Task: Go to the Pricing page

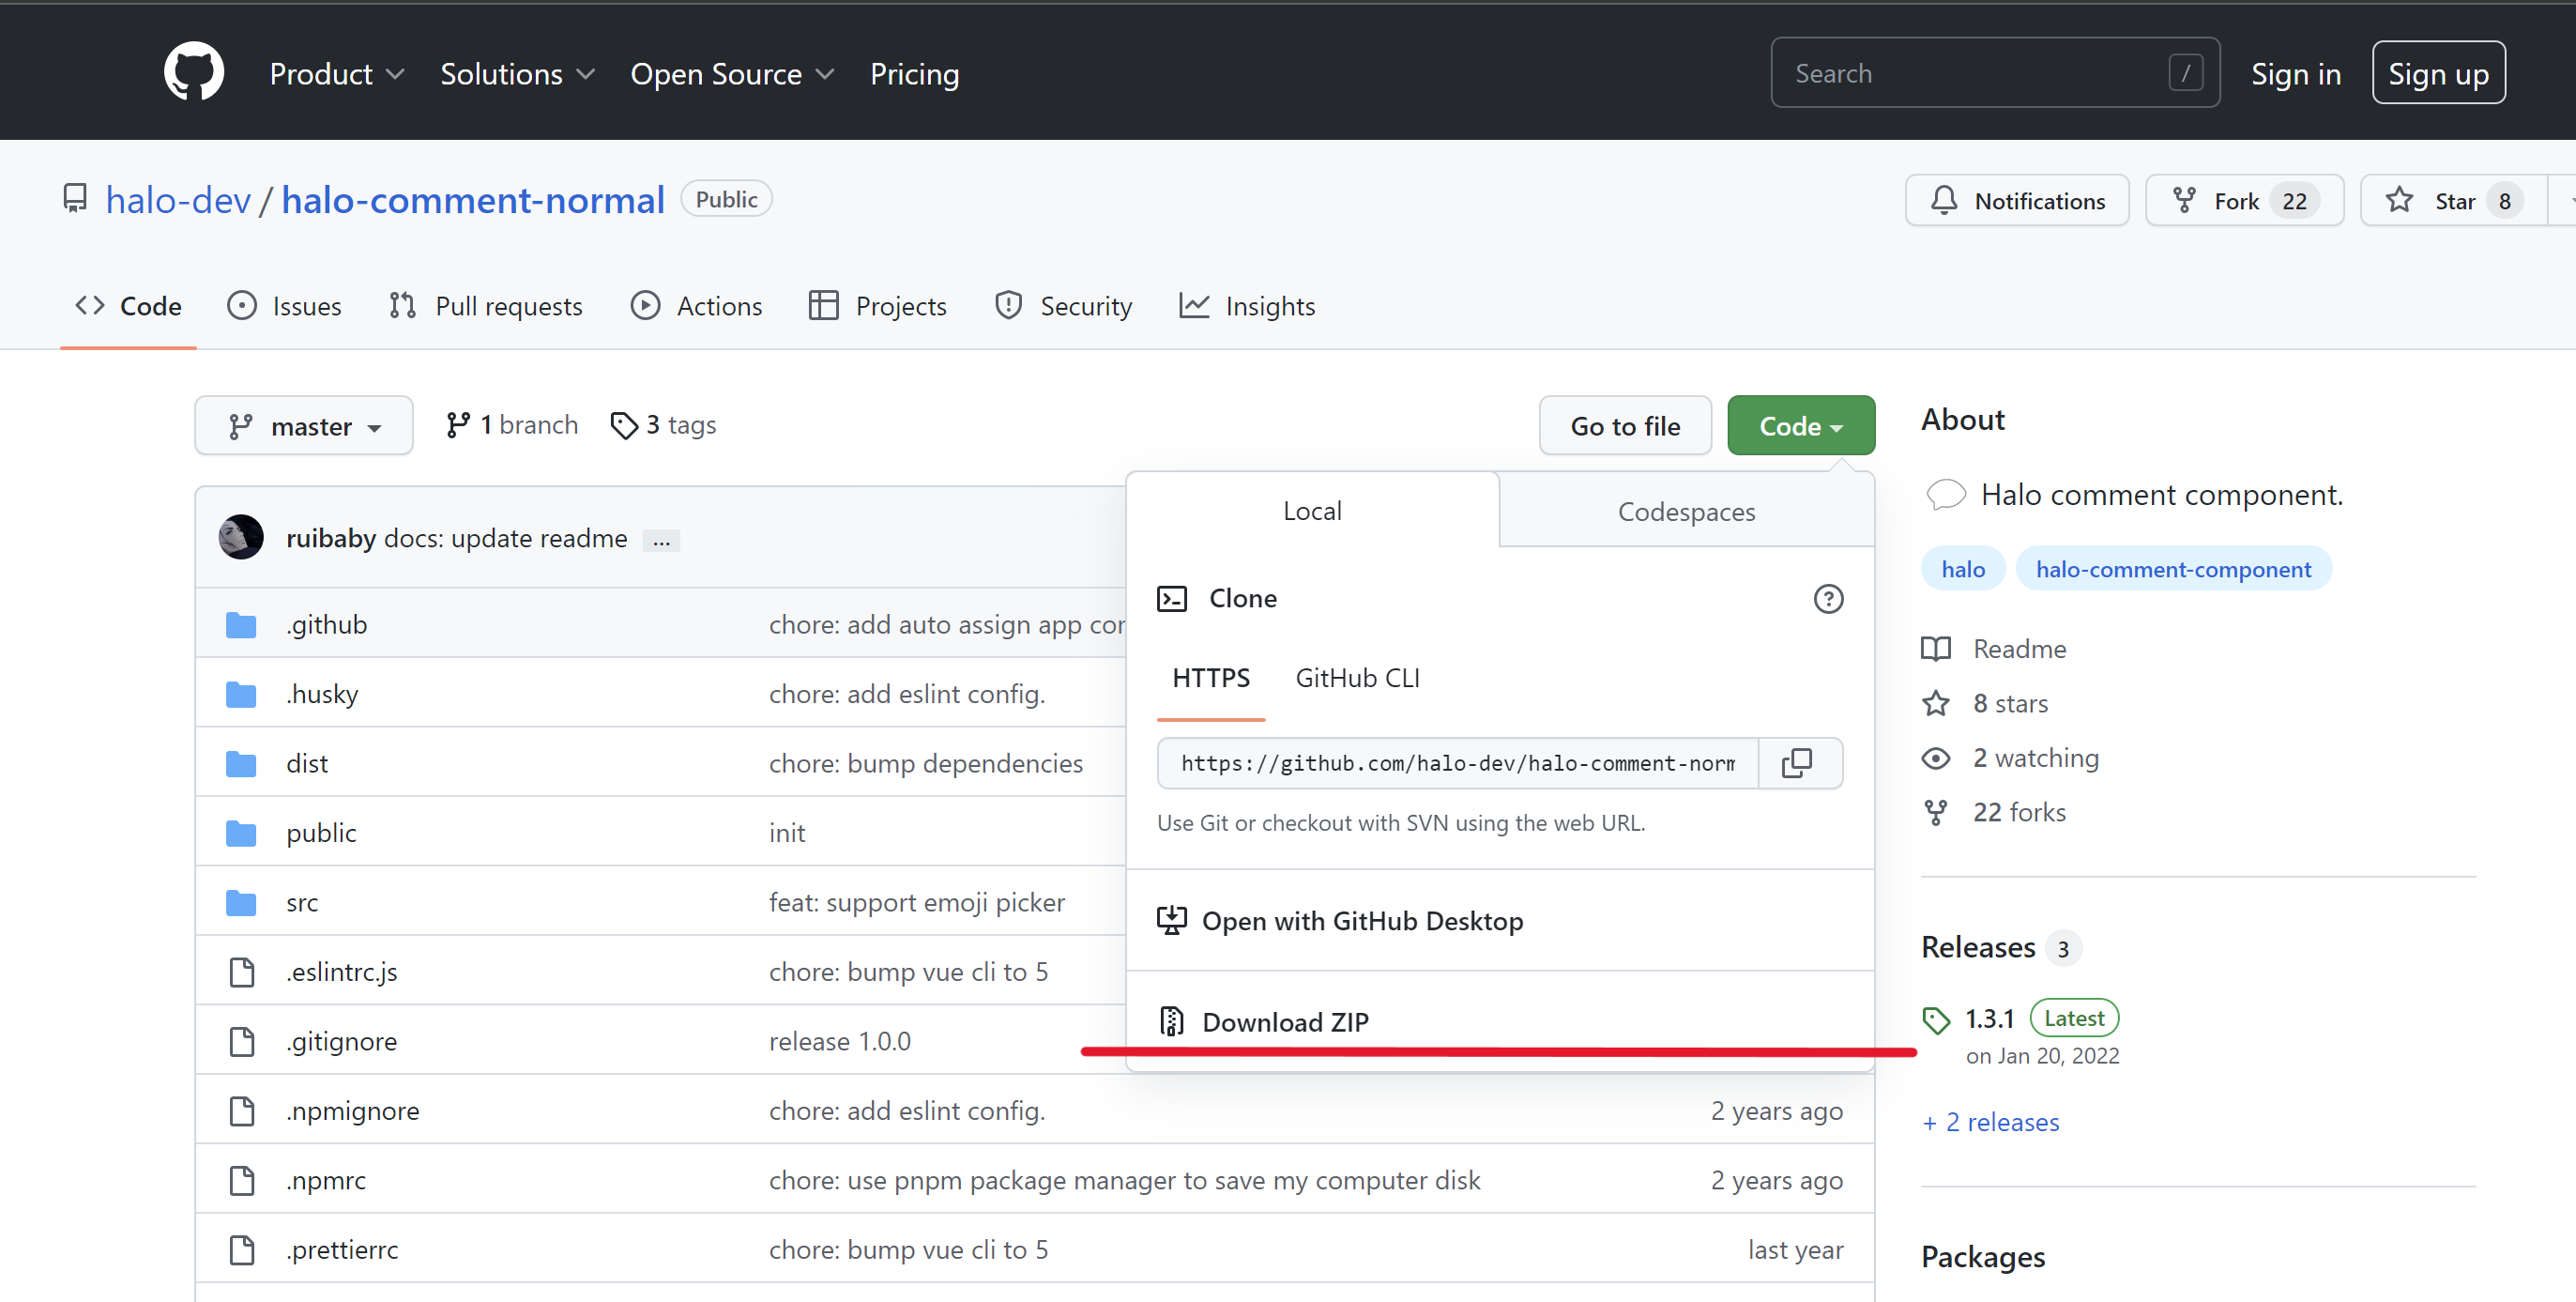Action: click(914, 74)
